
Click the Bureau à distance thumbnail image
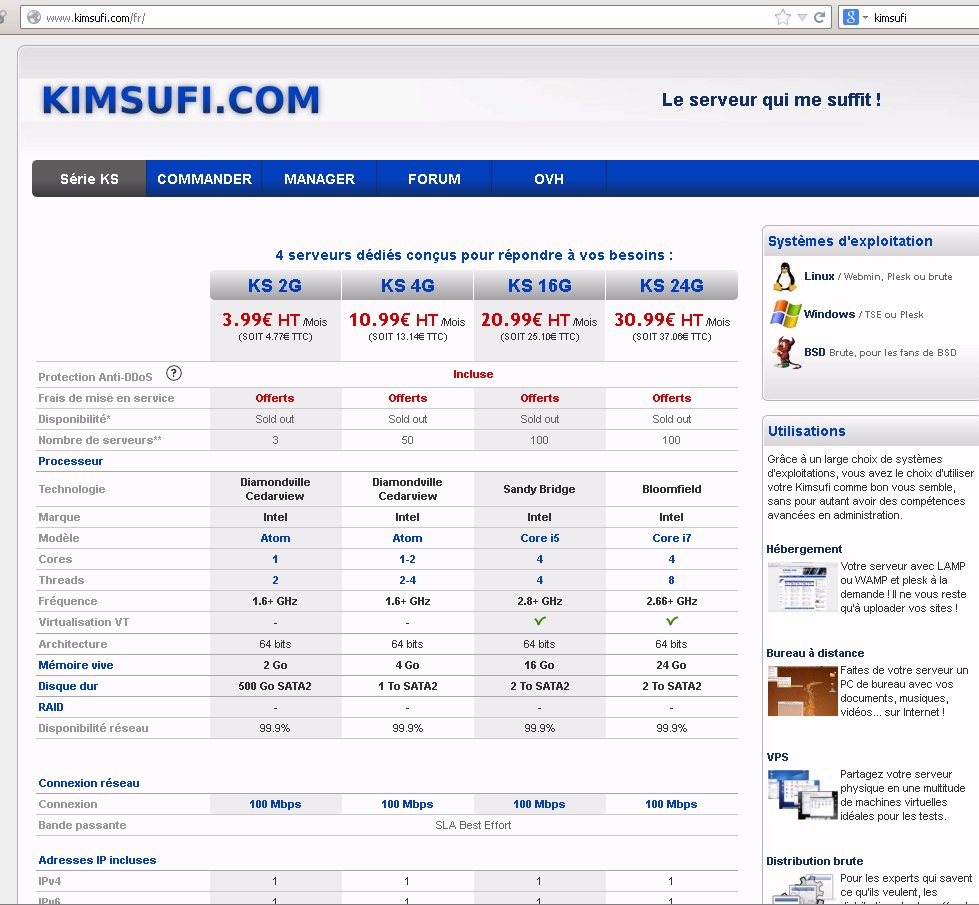coord(802,691)
